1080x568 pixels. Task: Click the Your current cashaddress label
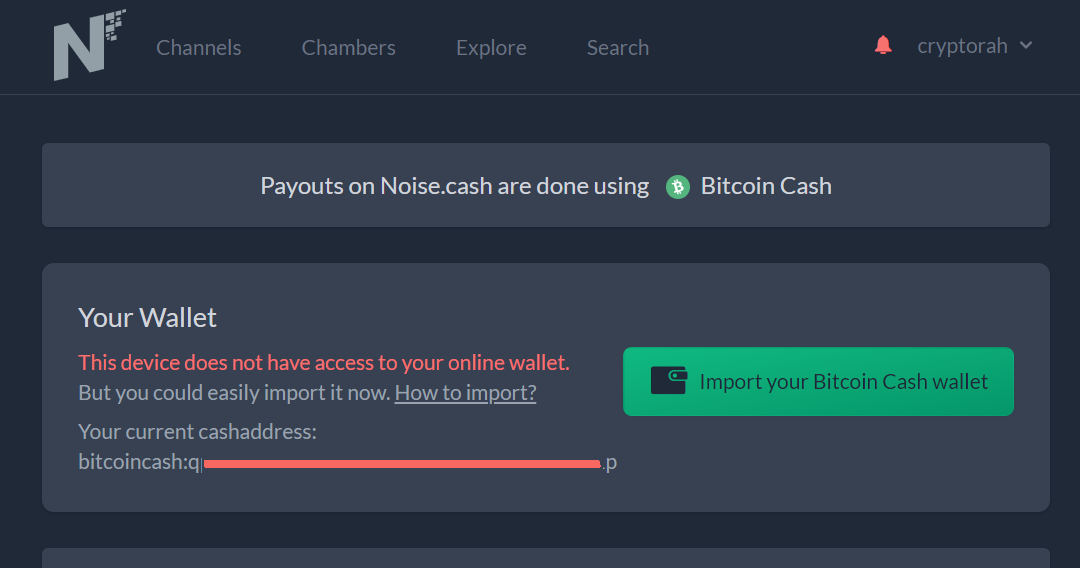point(198,432)
